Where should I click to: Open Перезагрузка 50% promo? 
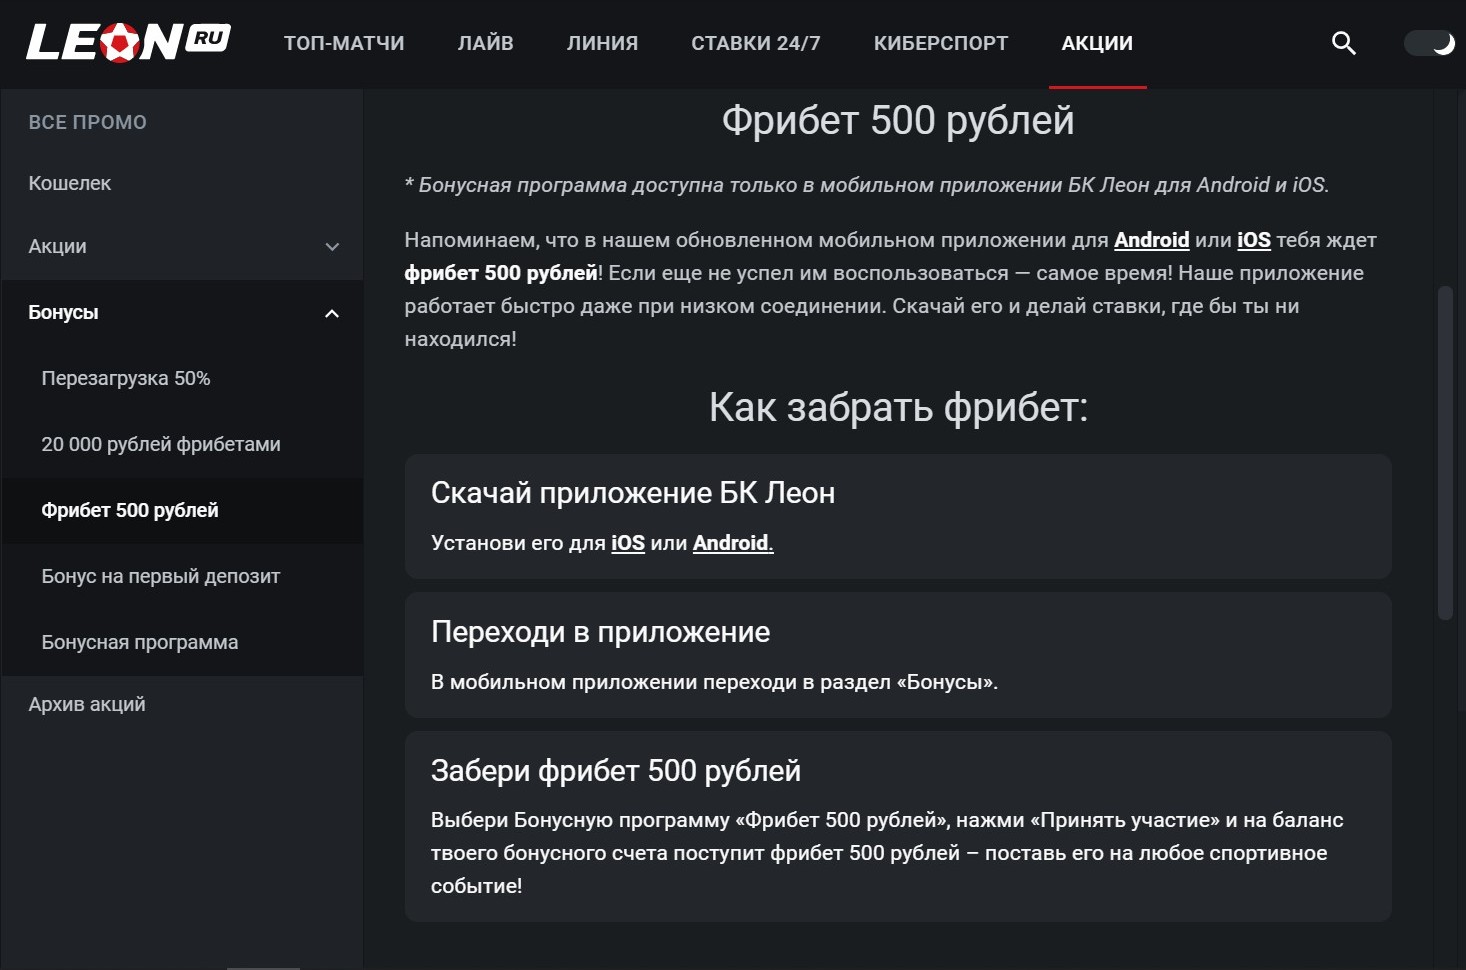[x=126, y=378]
